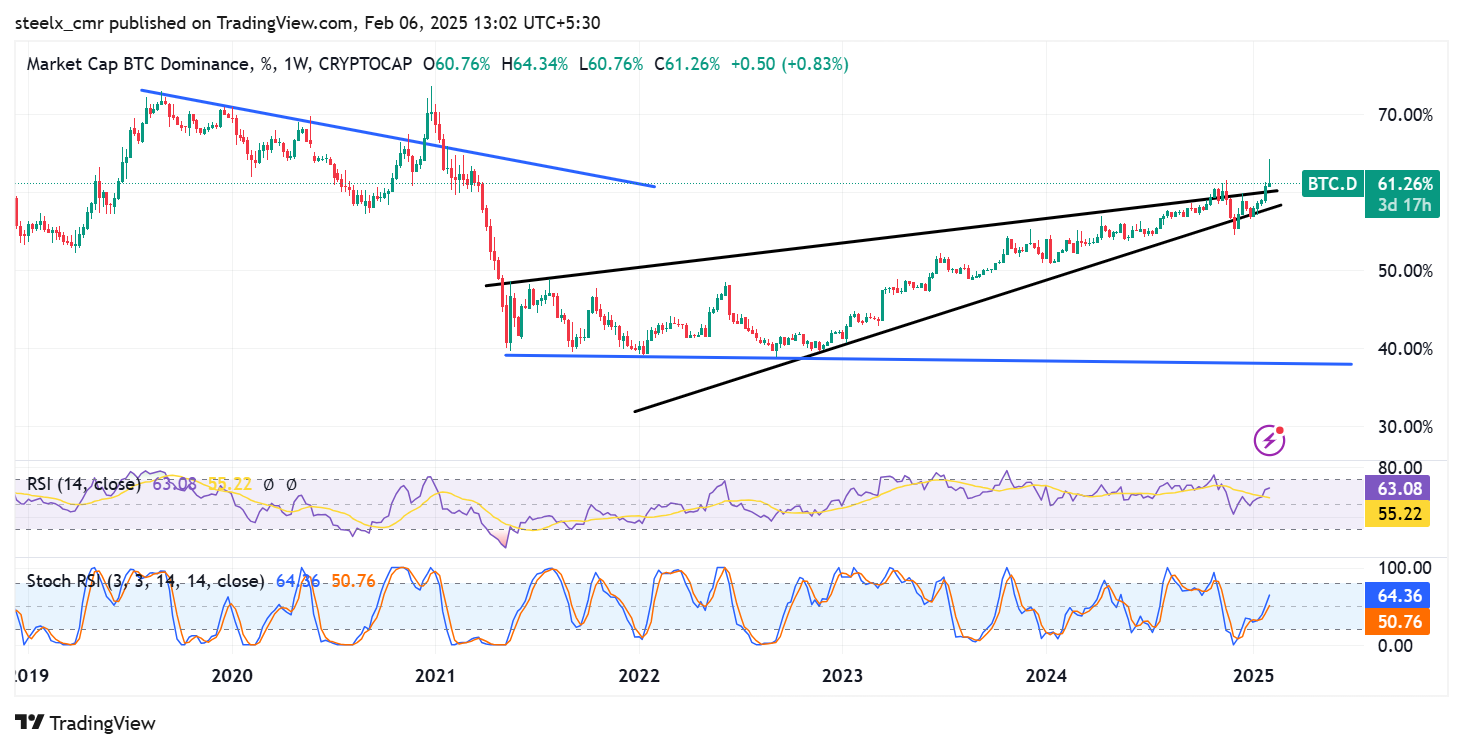Click the 0.00 Stoch RSI axis label
1463x749 pixels.
(1396, 645)
